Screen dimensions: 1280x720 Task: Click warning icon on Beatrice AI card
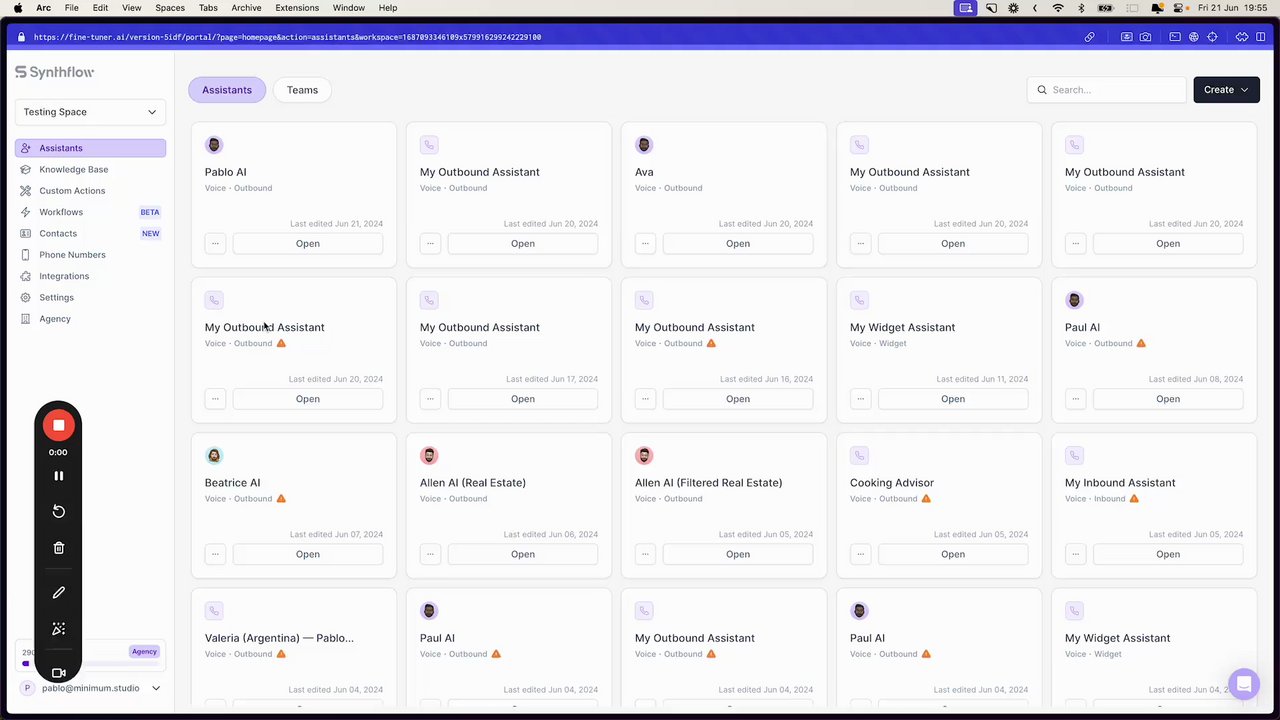pyautogui.click(x=281, y=499)
